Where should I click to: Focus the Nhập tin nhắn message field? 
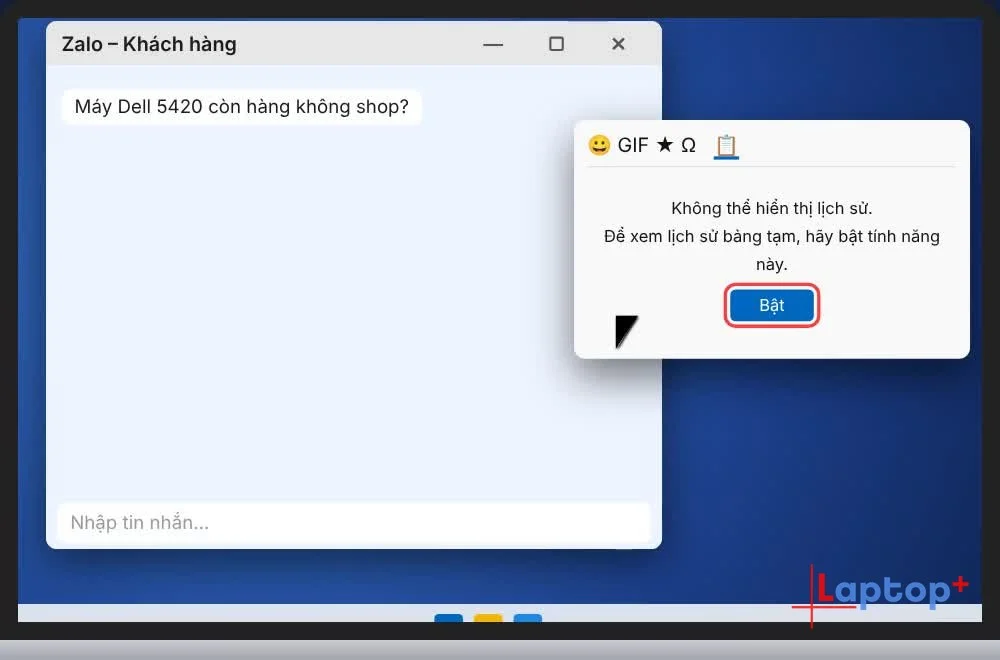point(354,522)
